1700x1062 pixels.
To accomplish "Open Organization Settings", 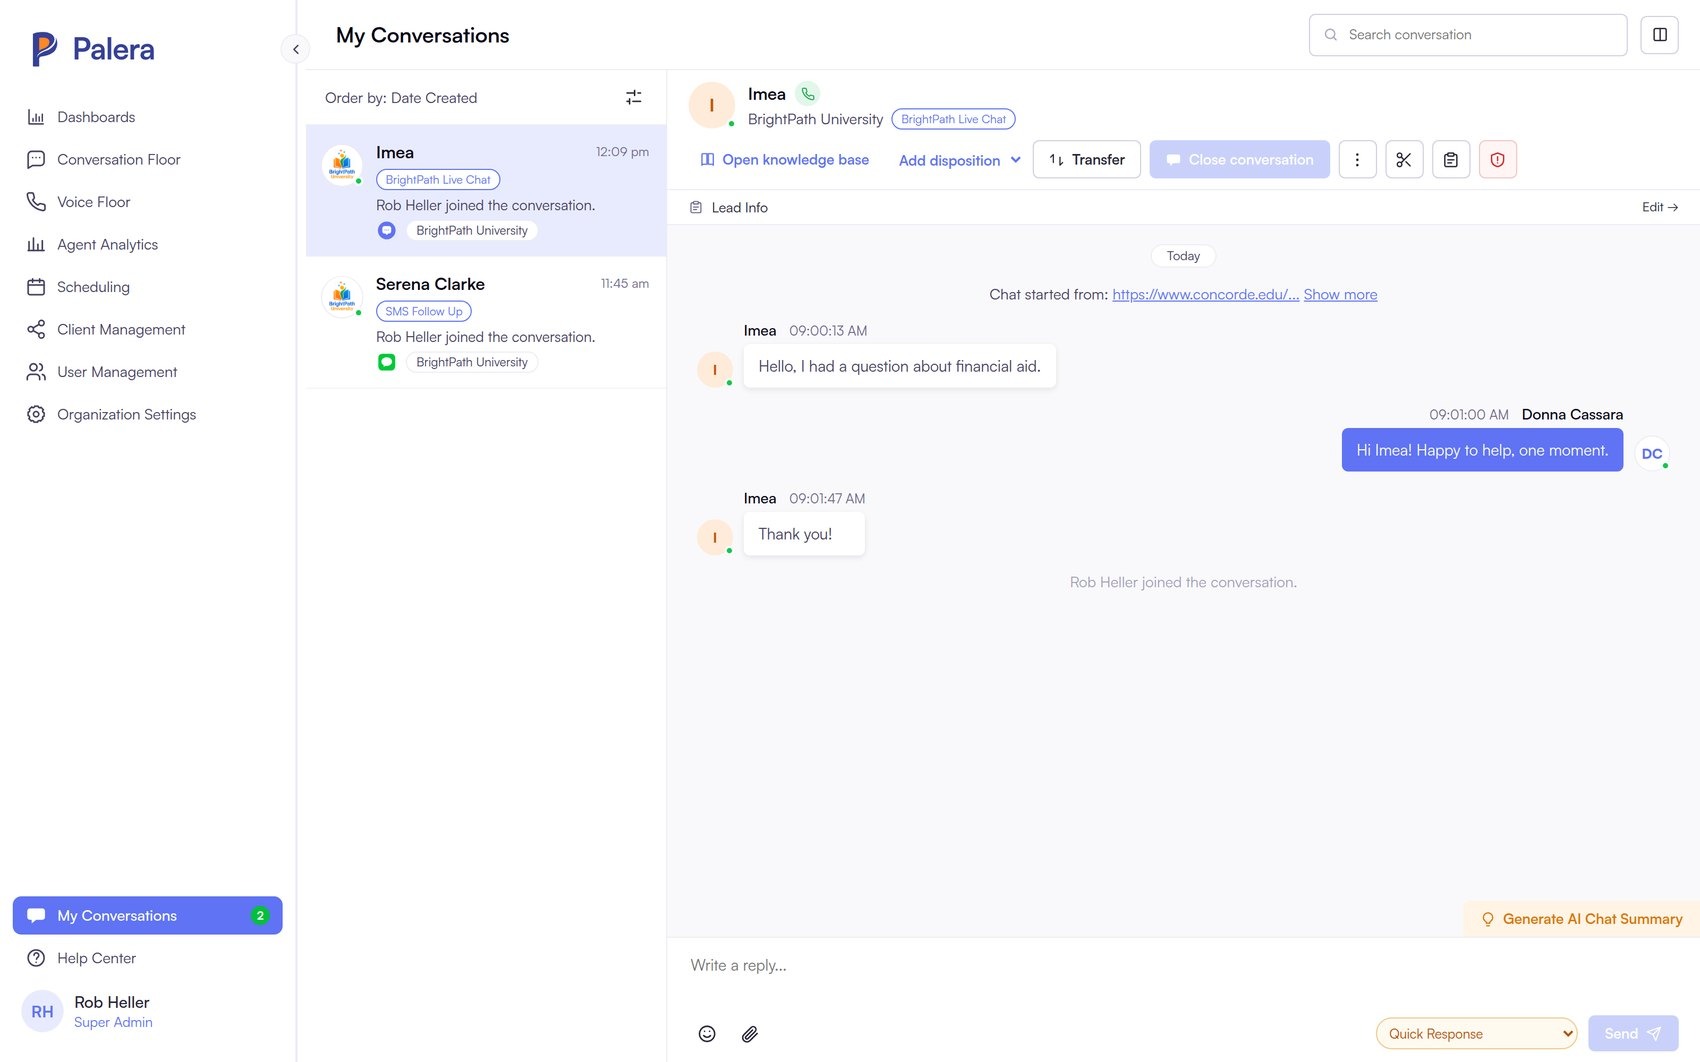I will point(126,414).
